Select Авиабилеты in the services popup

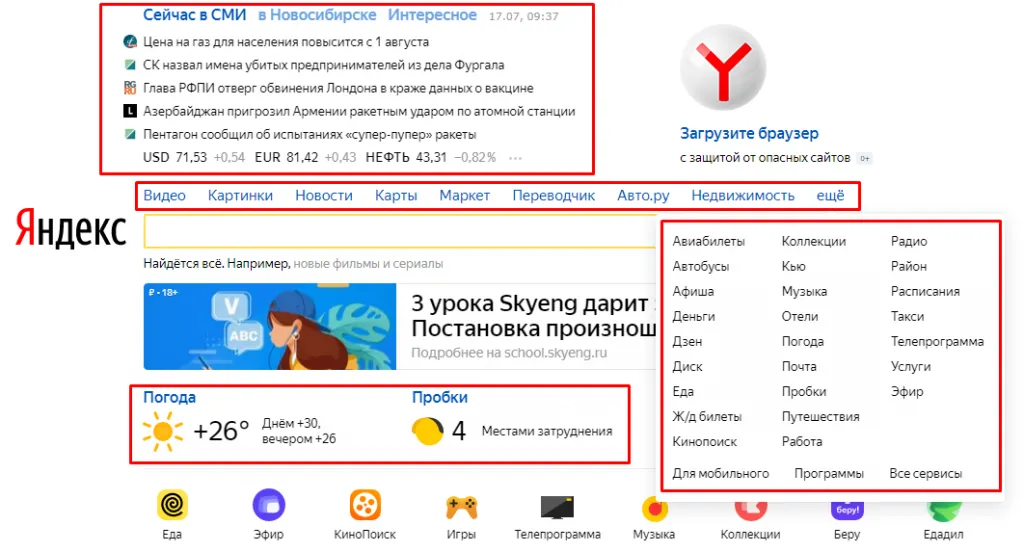pyautogui.click(x=709, y=242)
